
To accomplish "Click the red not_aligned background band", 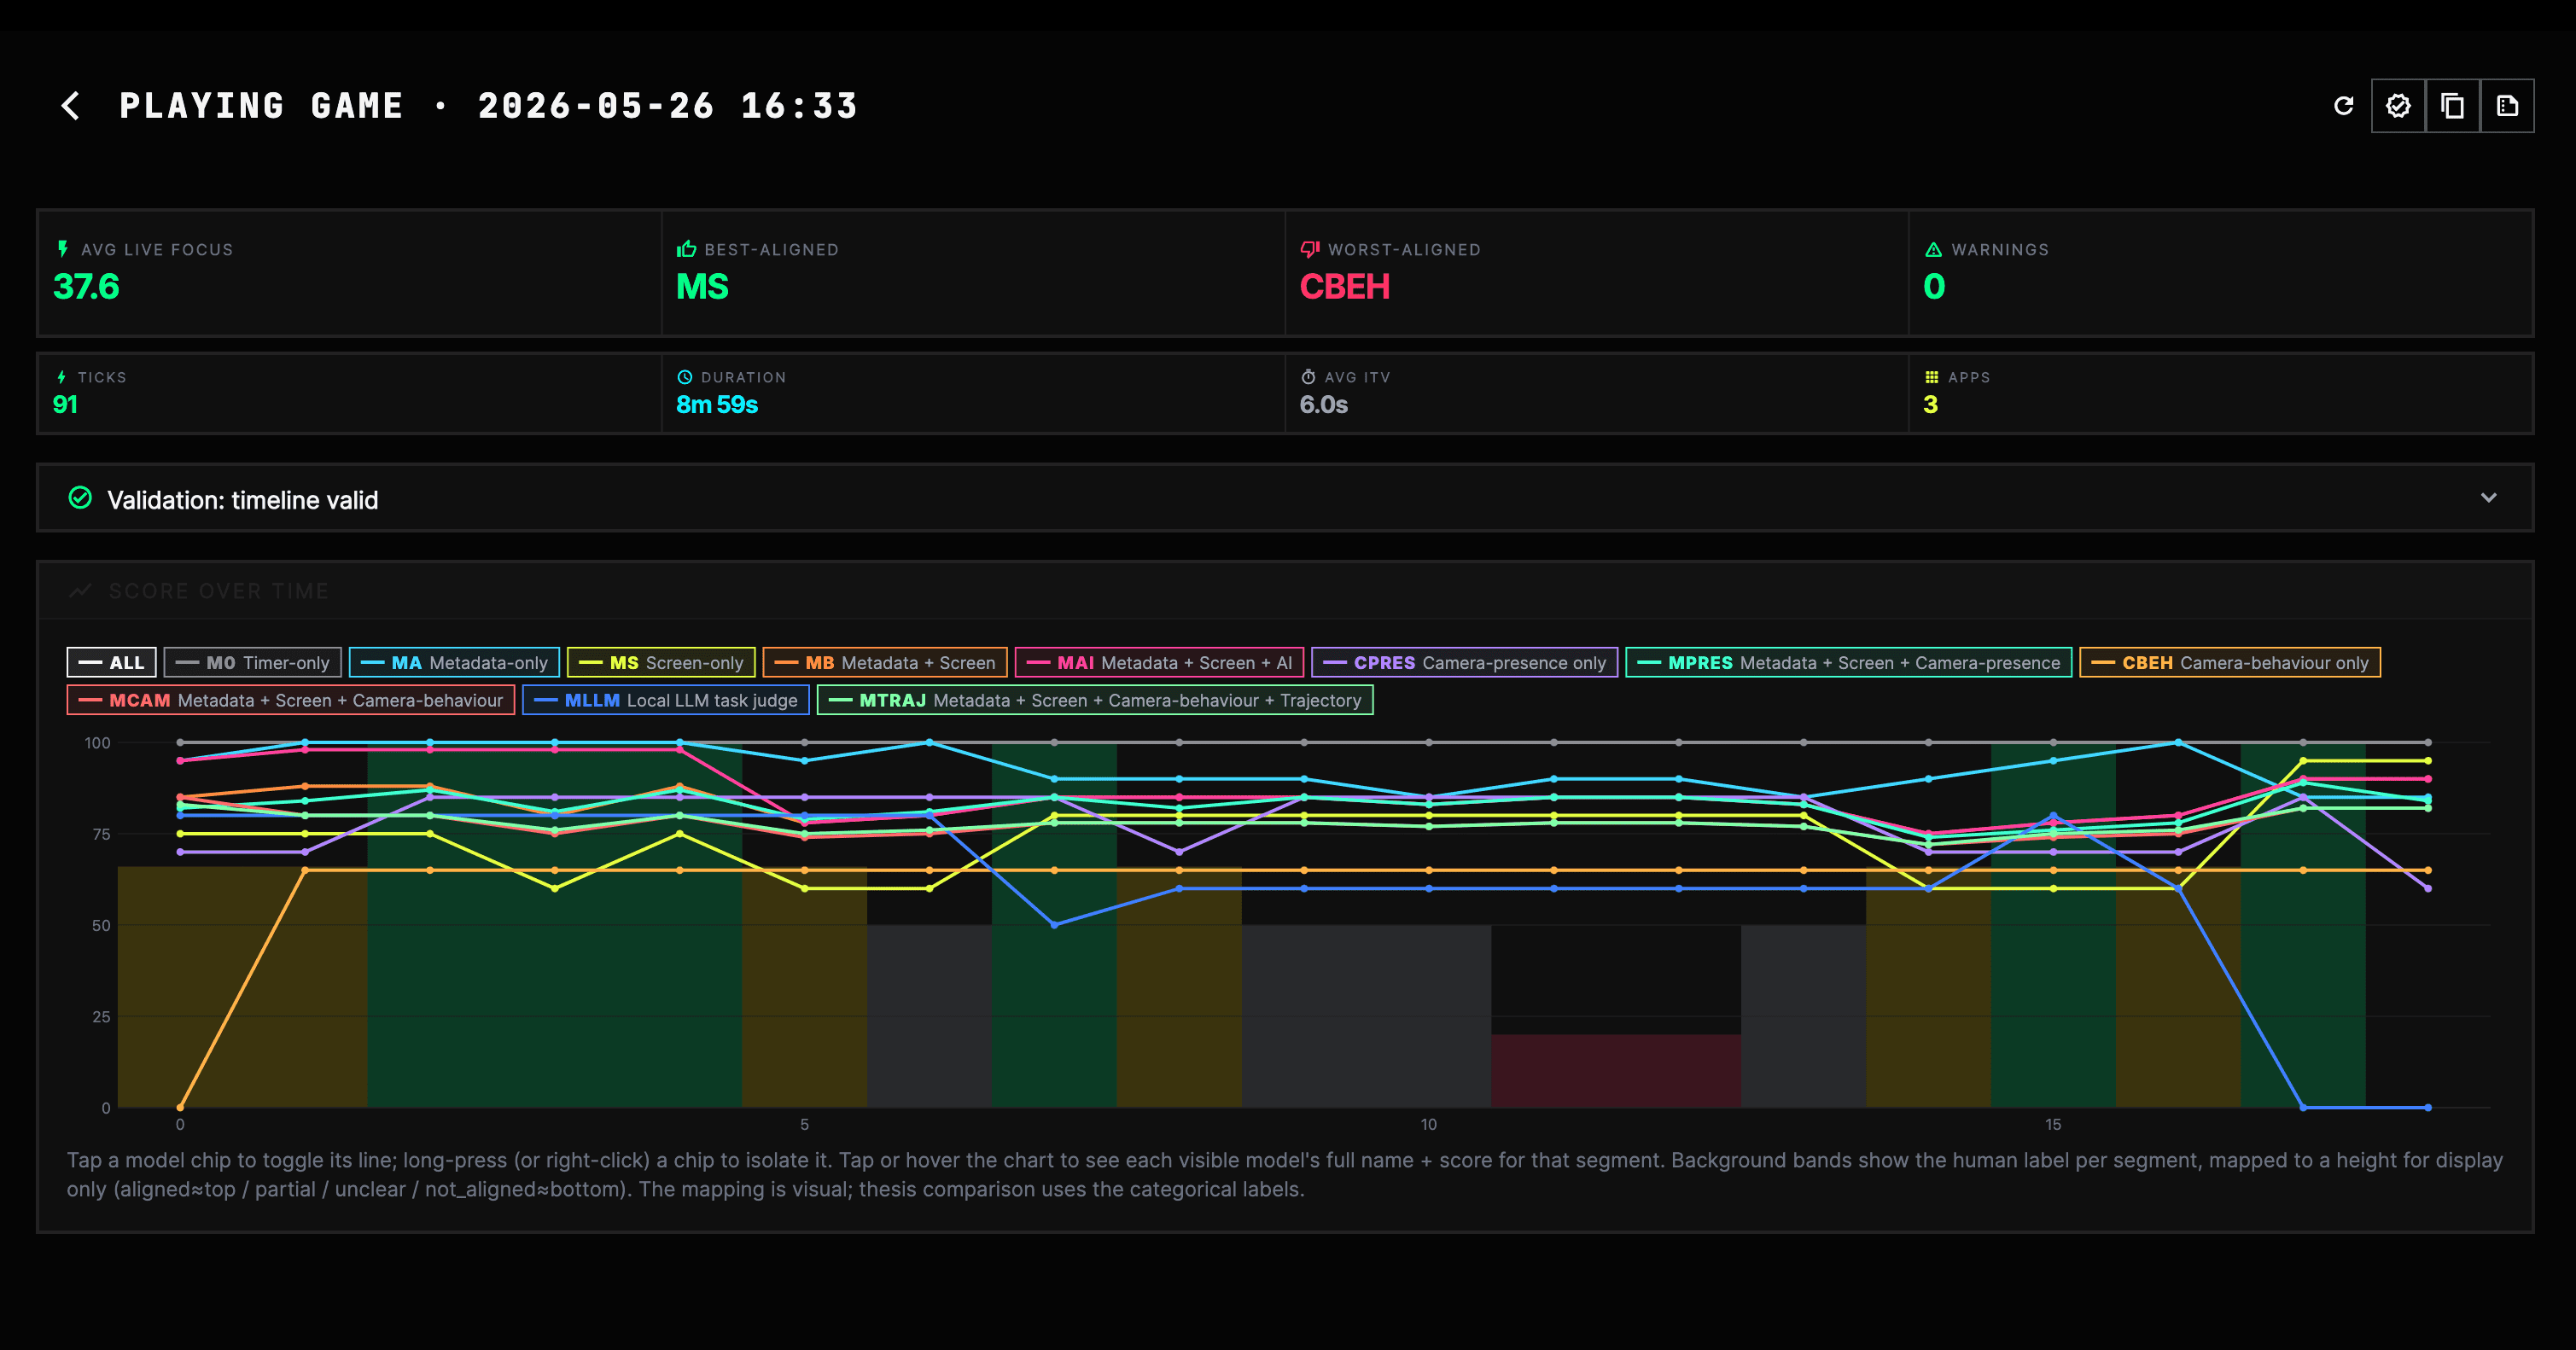I will (1616, 1070).
